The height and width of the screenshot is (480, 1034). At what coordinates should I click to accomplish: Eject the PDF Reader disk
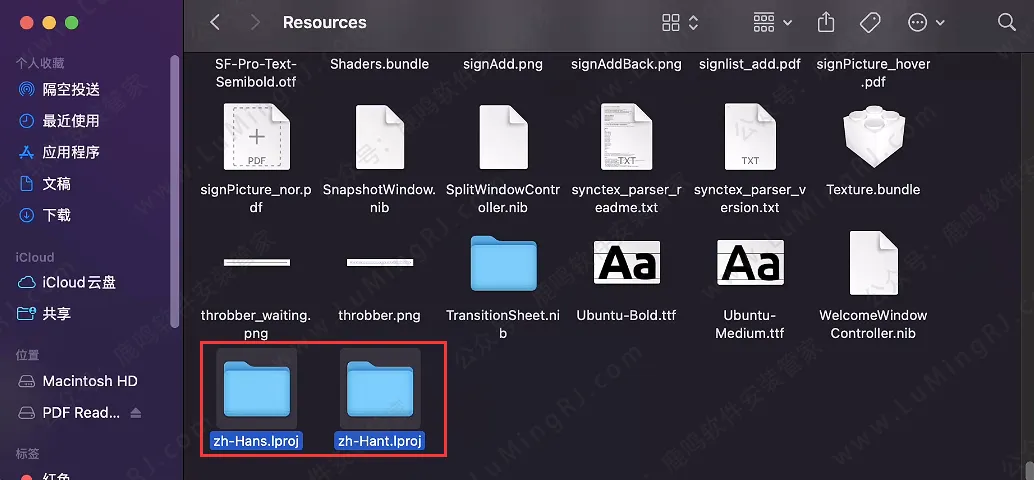coord(136,413)
